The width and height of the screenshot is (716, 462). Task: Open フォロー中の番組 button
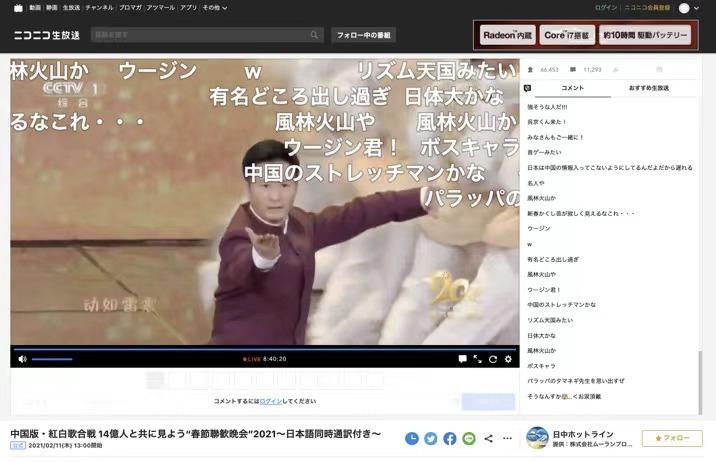point(363,35)
